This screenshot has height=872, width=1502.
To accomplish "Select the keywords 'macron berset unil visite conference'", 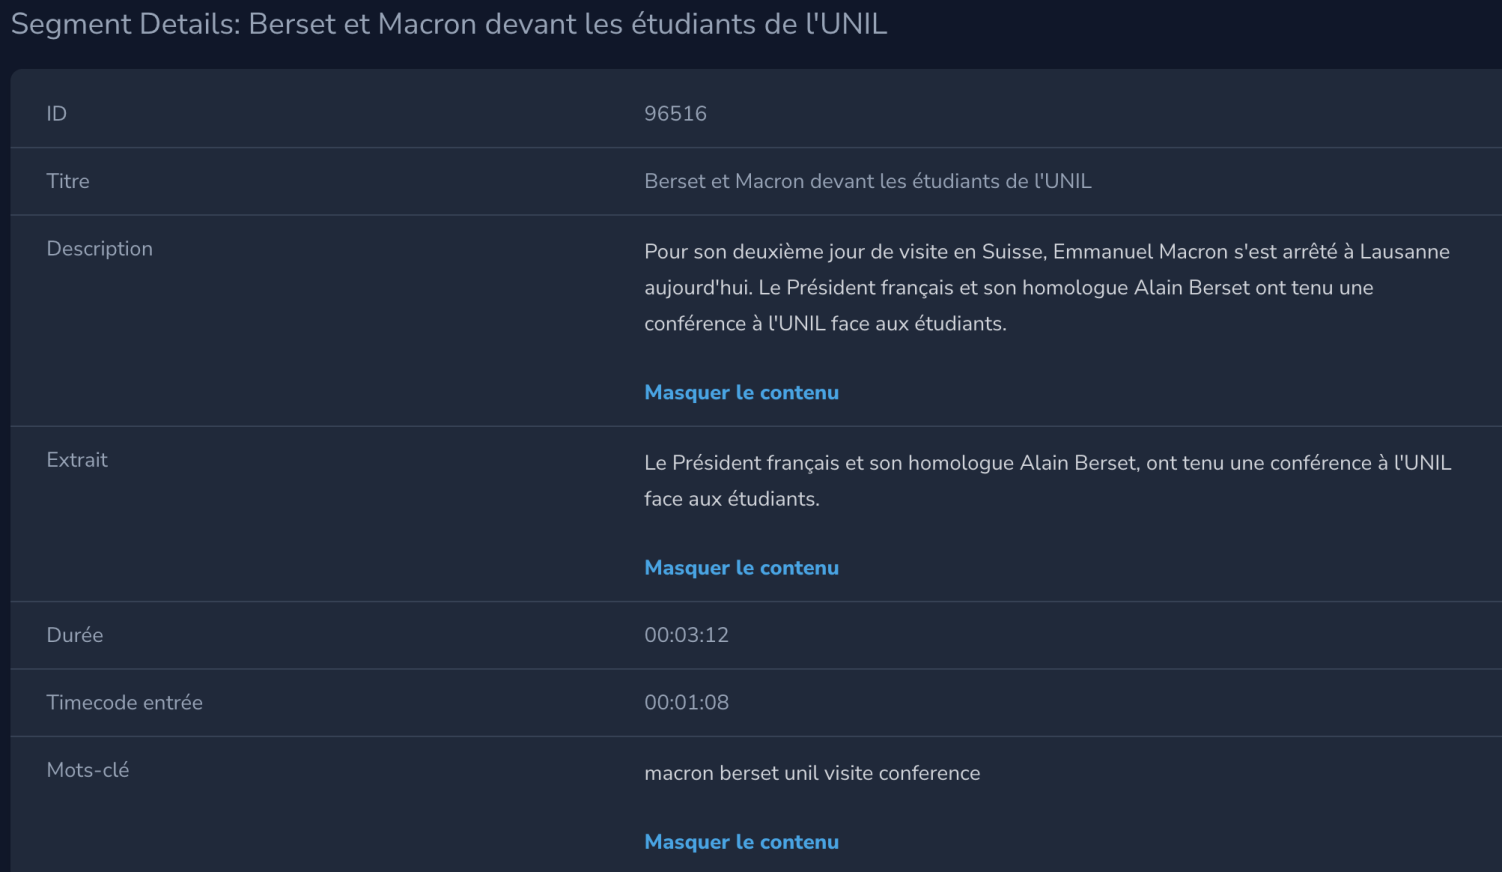I will (812, 773).
